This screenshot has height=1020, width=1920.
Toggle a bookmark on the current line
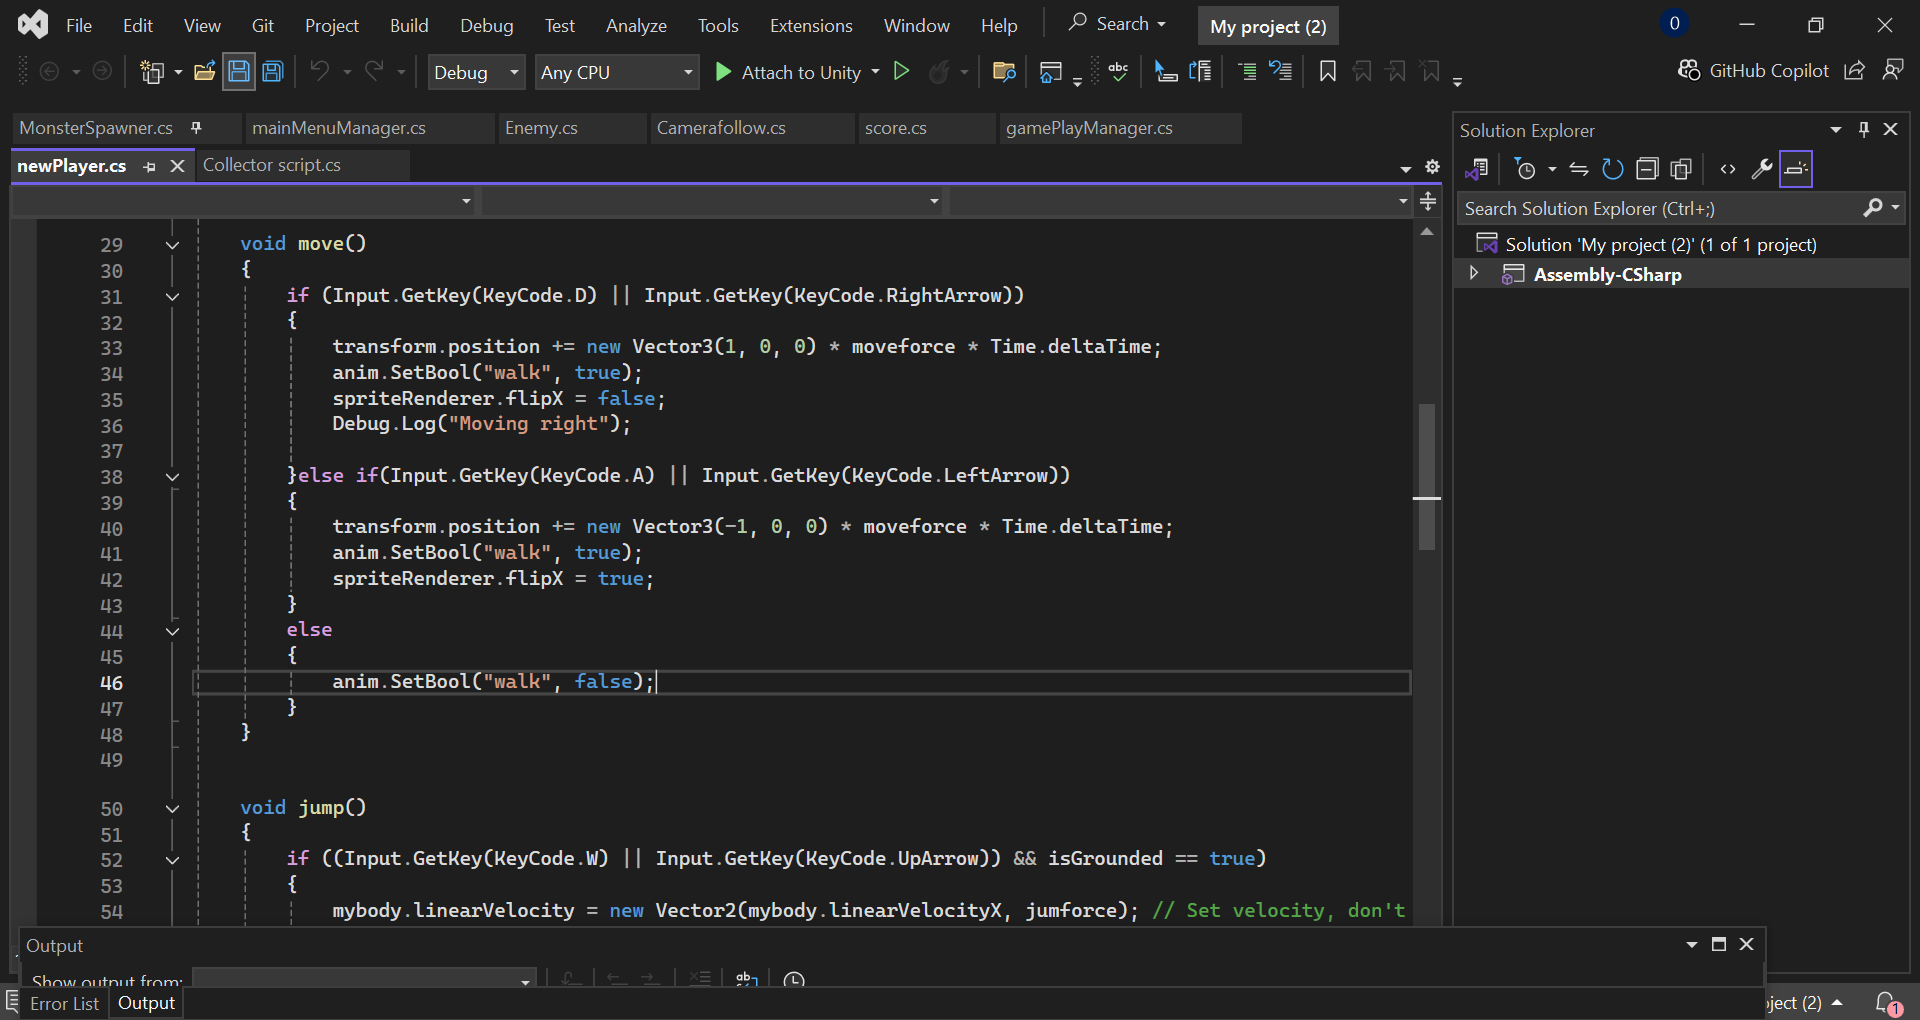tap(1327, 72)
